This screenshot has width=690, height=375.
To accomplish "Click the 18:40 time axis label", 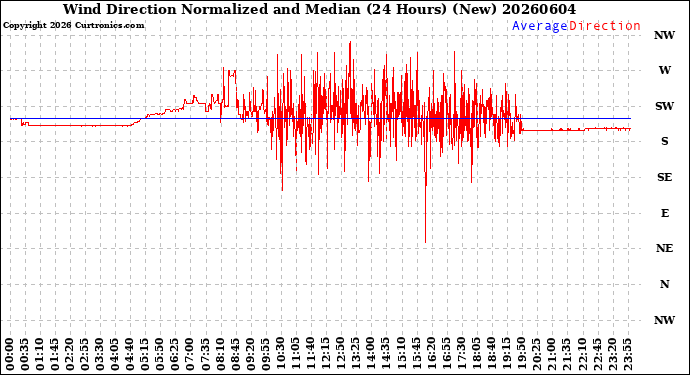I will tap(492, 355).
